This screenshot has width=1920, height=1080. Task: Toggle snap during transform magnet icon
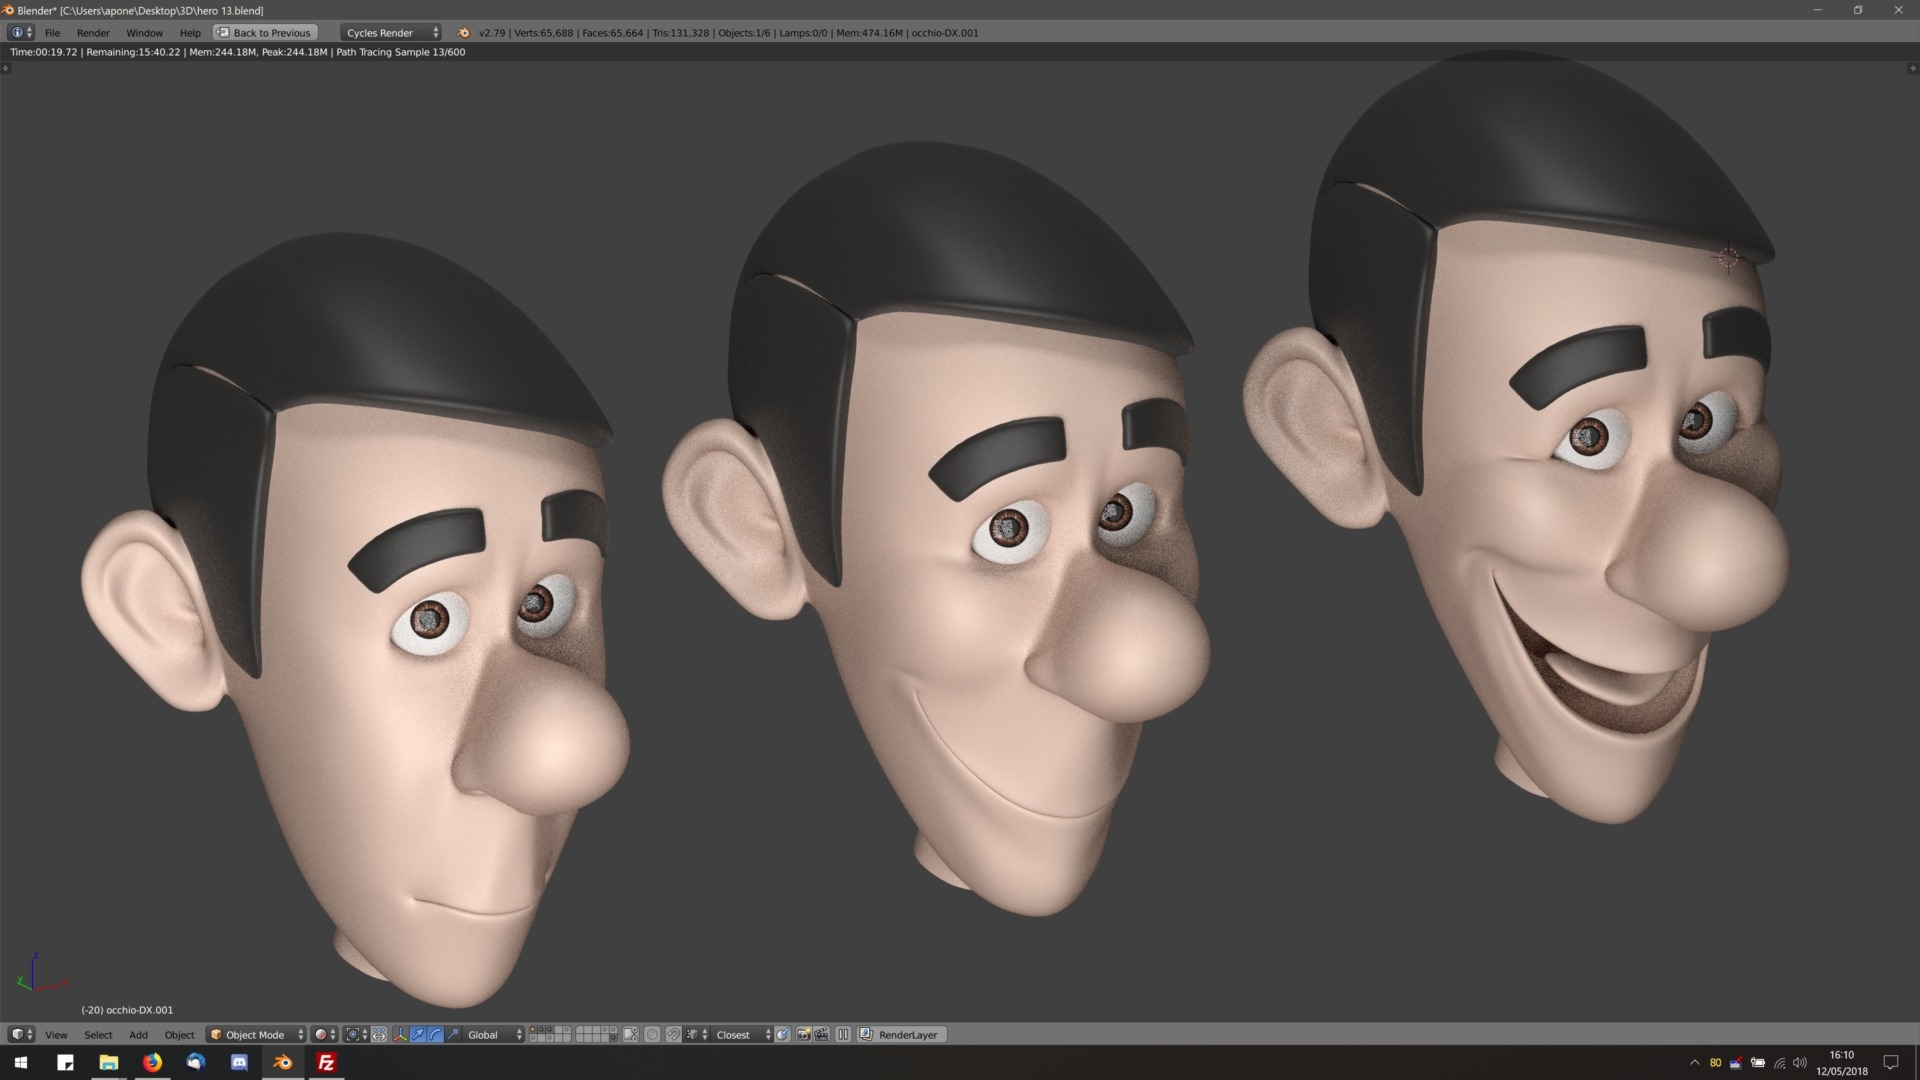pyautogui.click(x=673, y=1034)
